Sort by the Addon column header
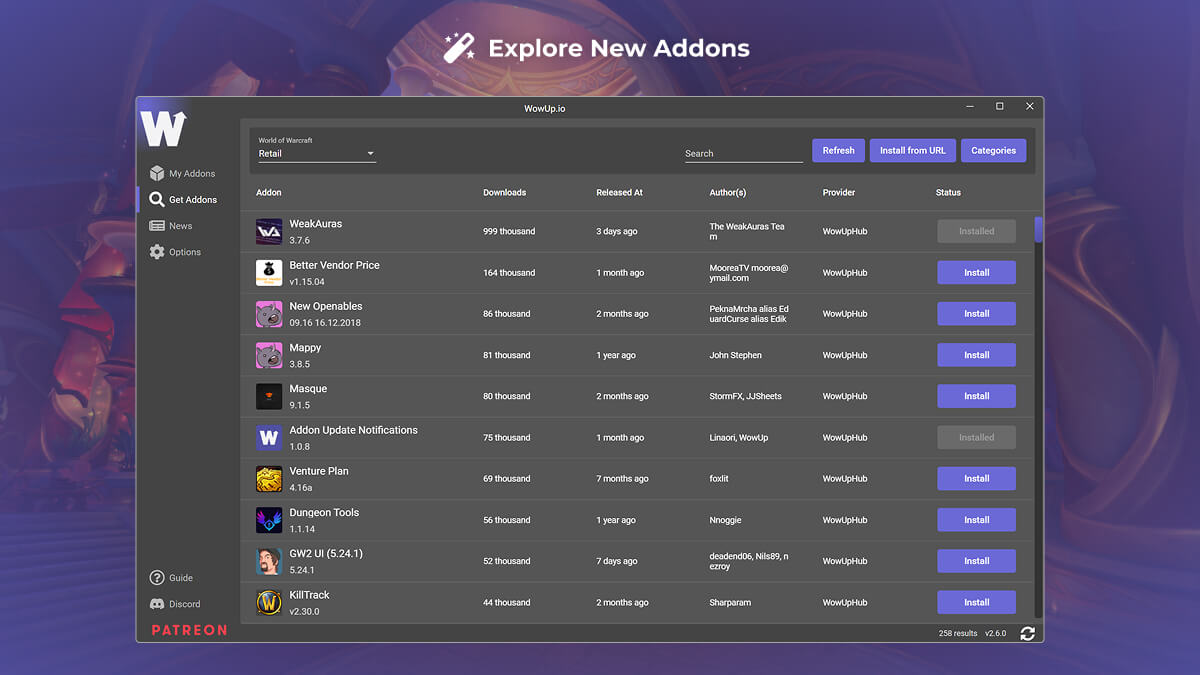 point(269,192)
